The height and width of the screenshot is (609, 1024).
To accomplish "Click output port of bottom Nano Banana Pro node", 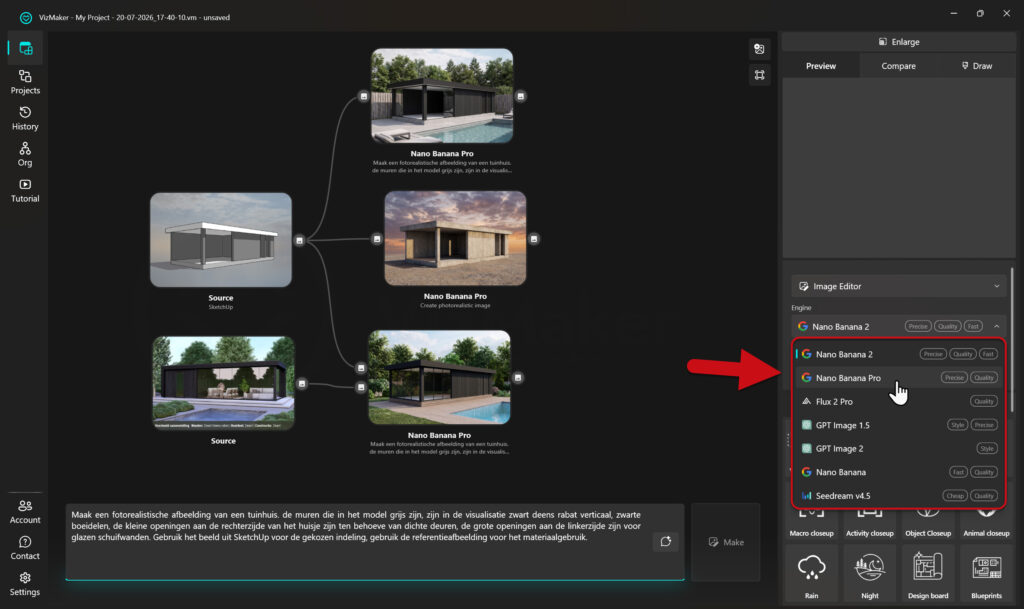I will tap(518, 377).
